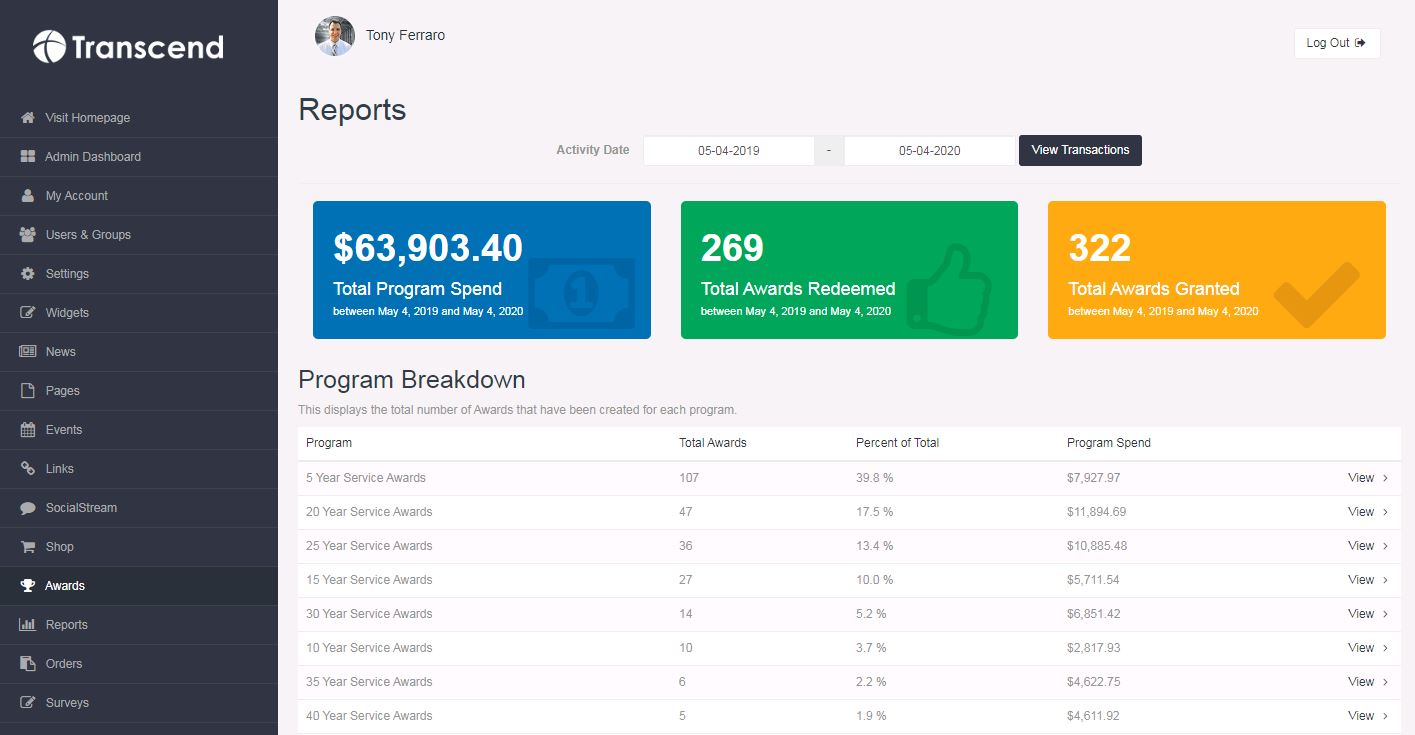The image size is (1415, 735).
Task: Click the home icon beside Visit Homepage
Action: coord(28,117)
